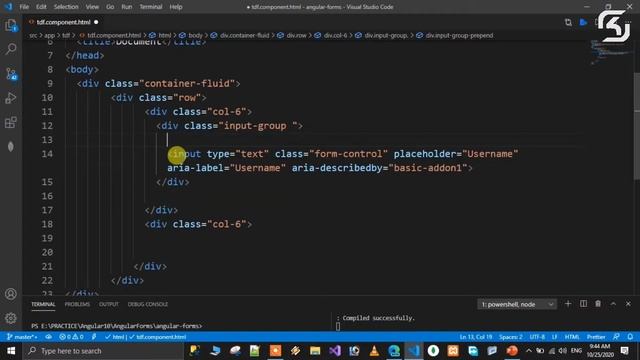Show hidden system tray icons chevron

point(529,351)
